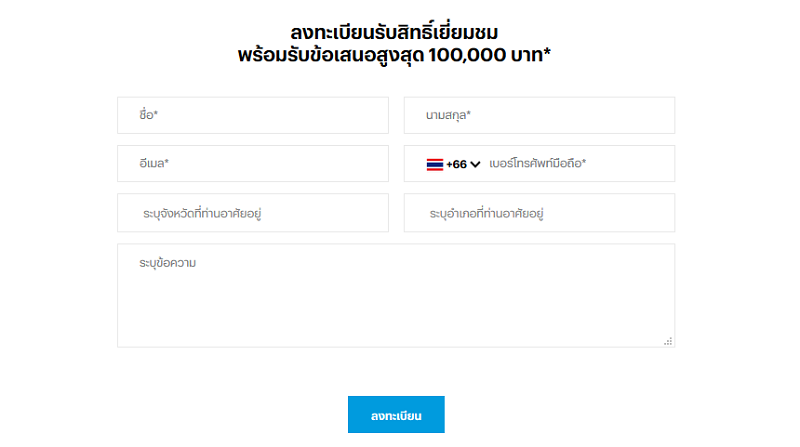The width and height of the screenshot is (800, 447).
Task: Open the ระบุจังหวัดที่ท่านอาศัยอยู่ province field
Action: 252,213
